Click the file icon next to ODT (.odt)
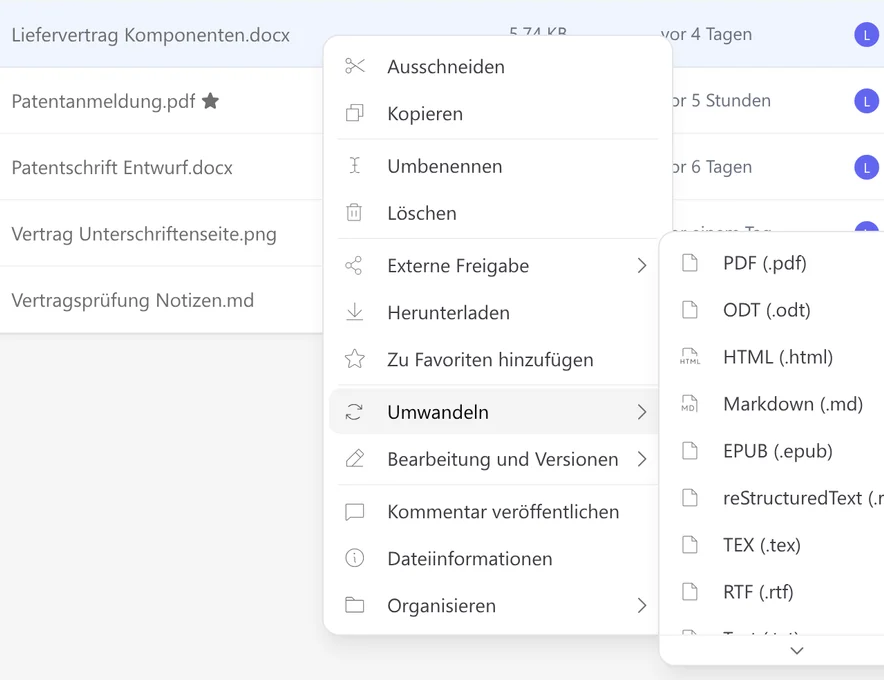The width and height of the screenshot is (884, 680). (689, 310)
